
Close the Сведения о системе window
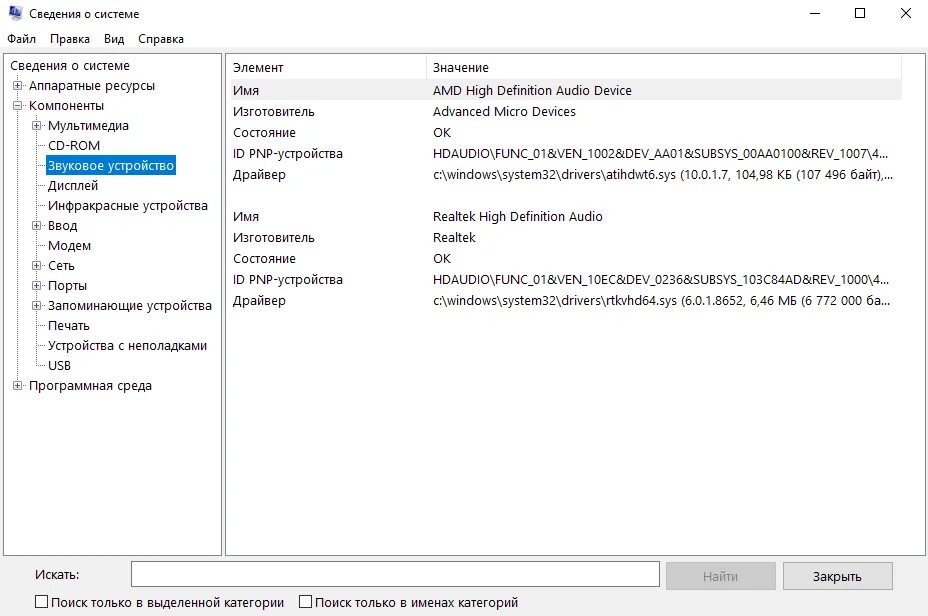906,13
